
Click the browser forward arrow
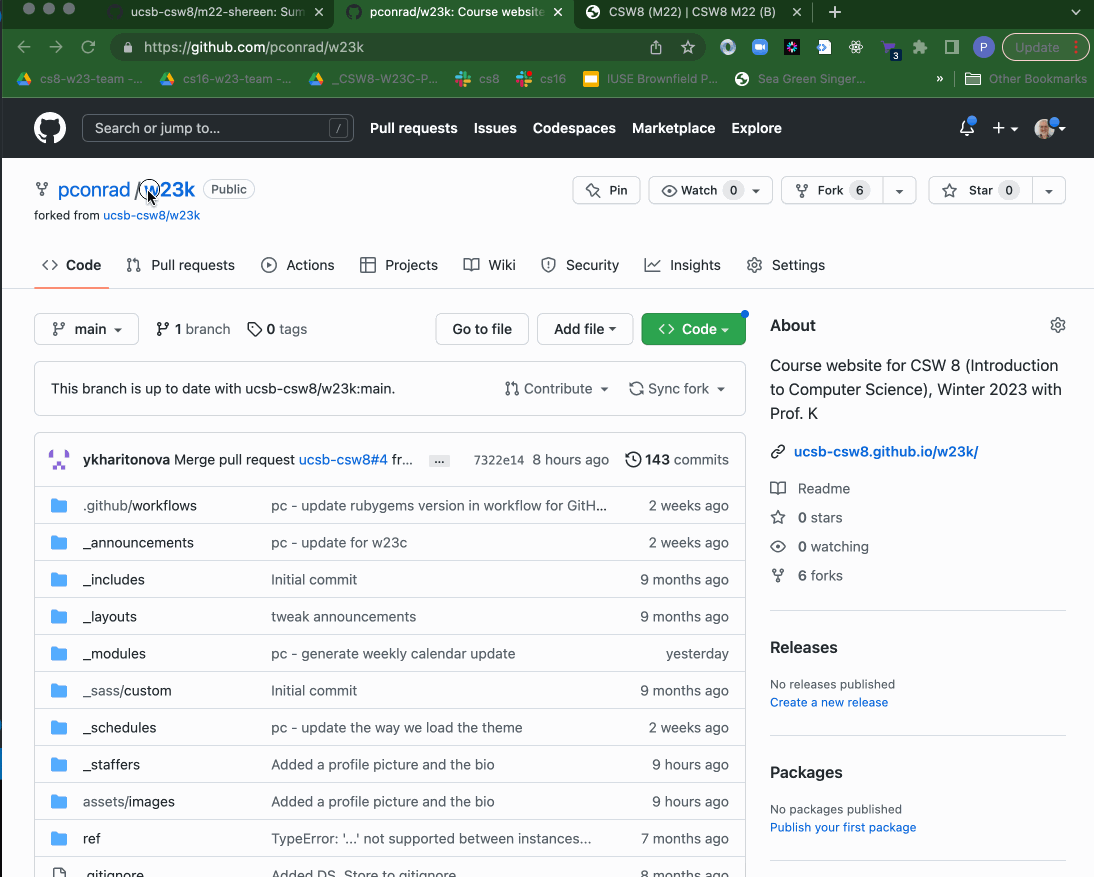(x=56, y=47)
